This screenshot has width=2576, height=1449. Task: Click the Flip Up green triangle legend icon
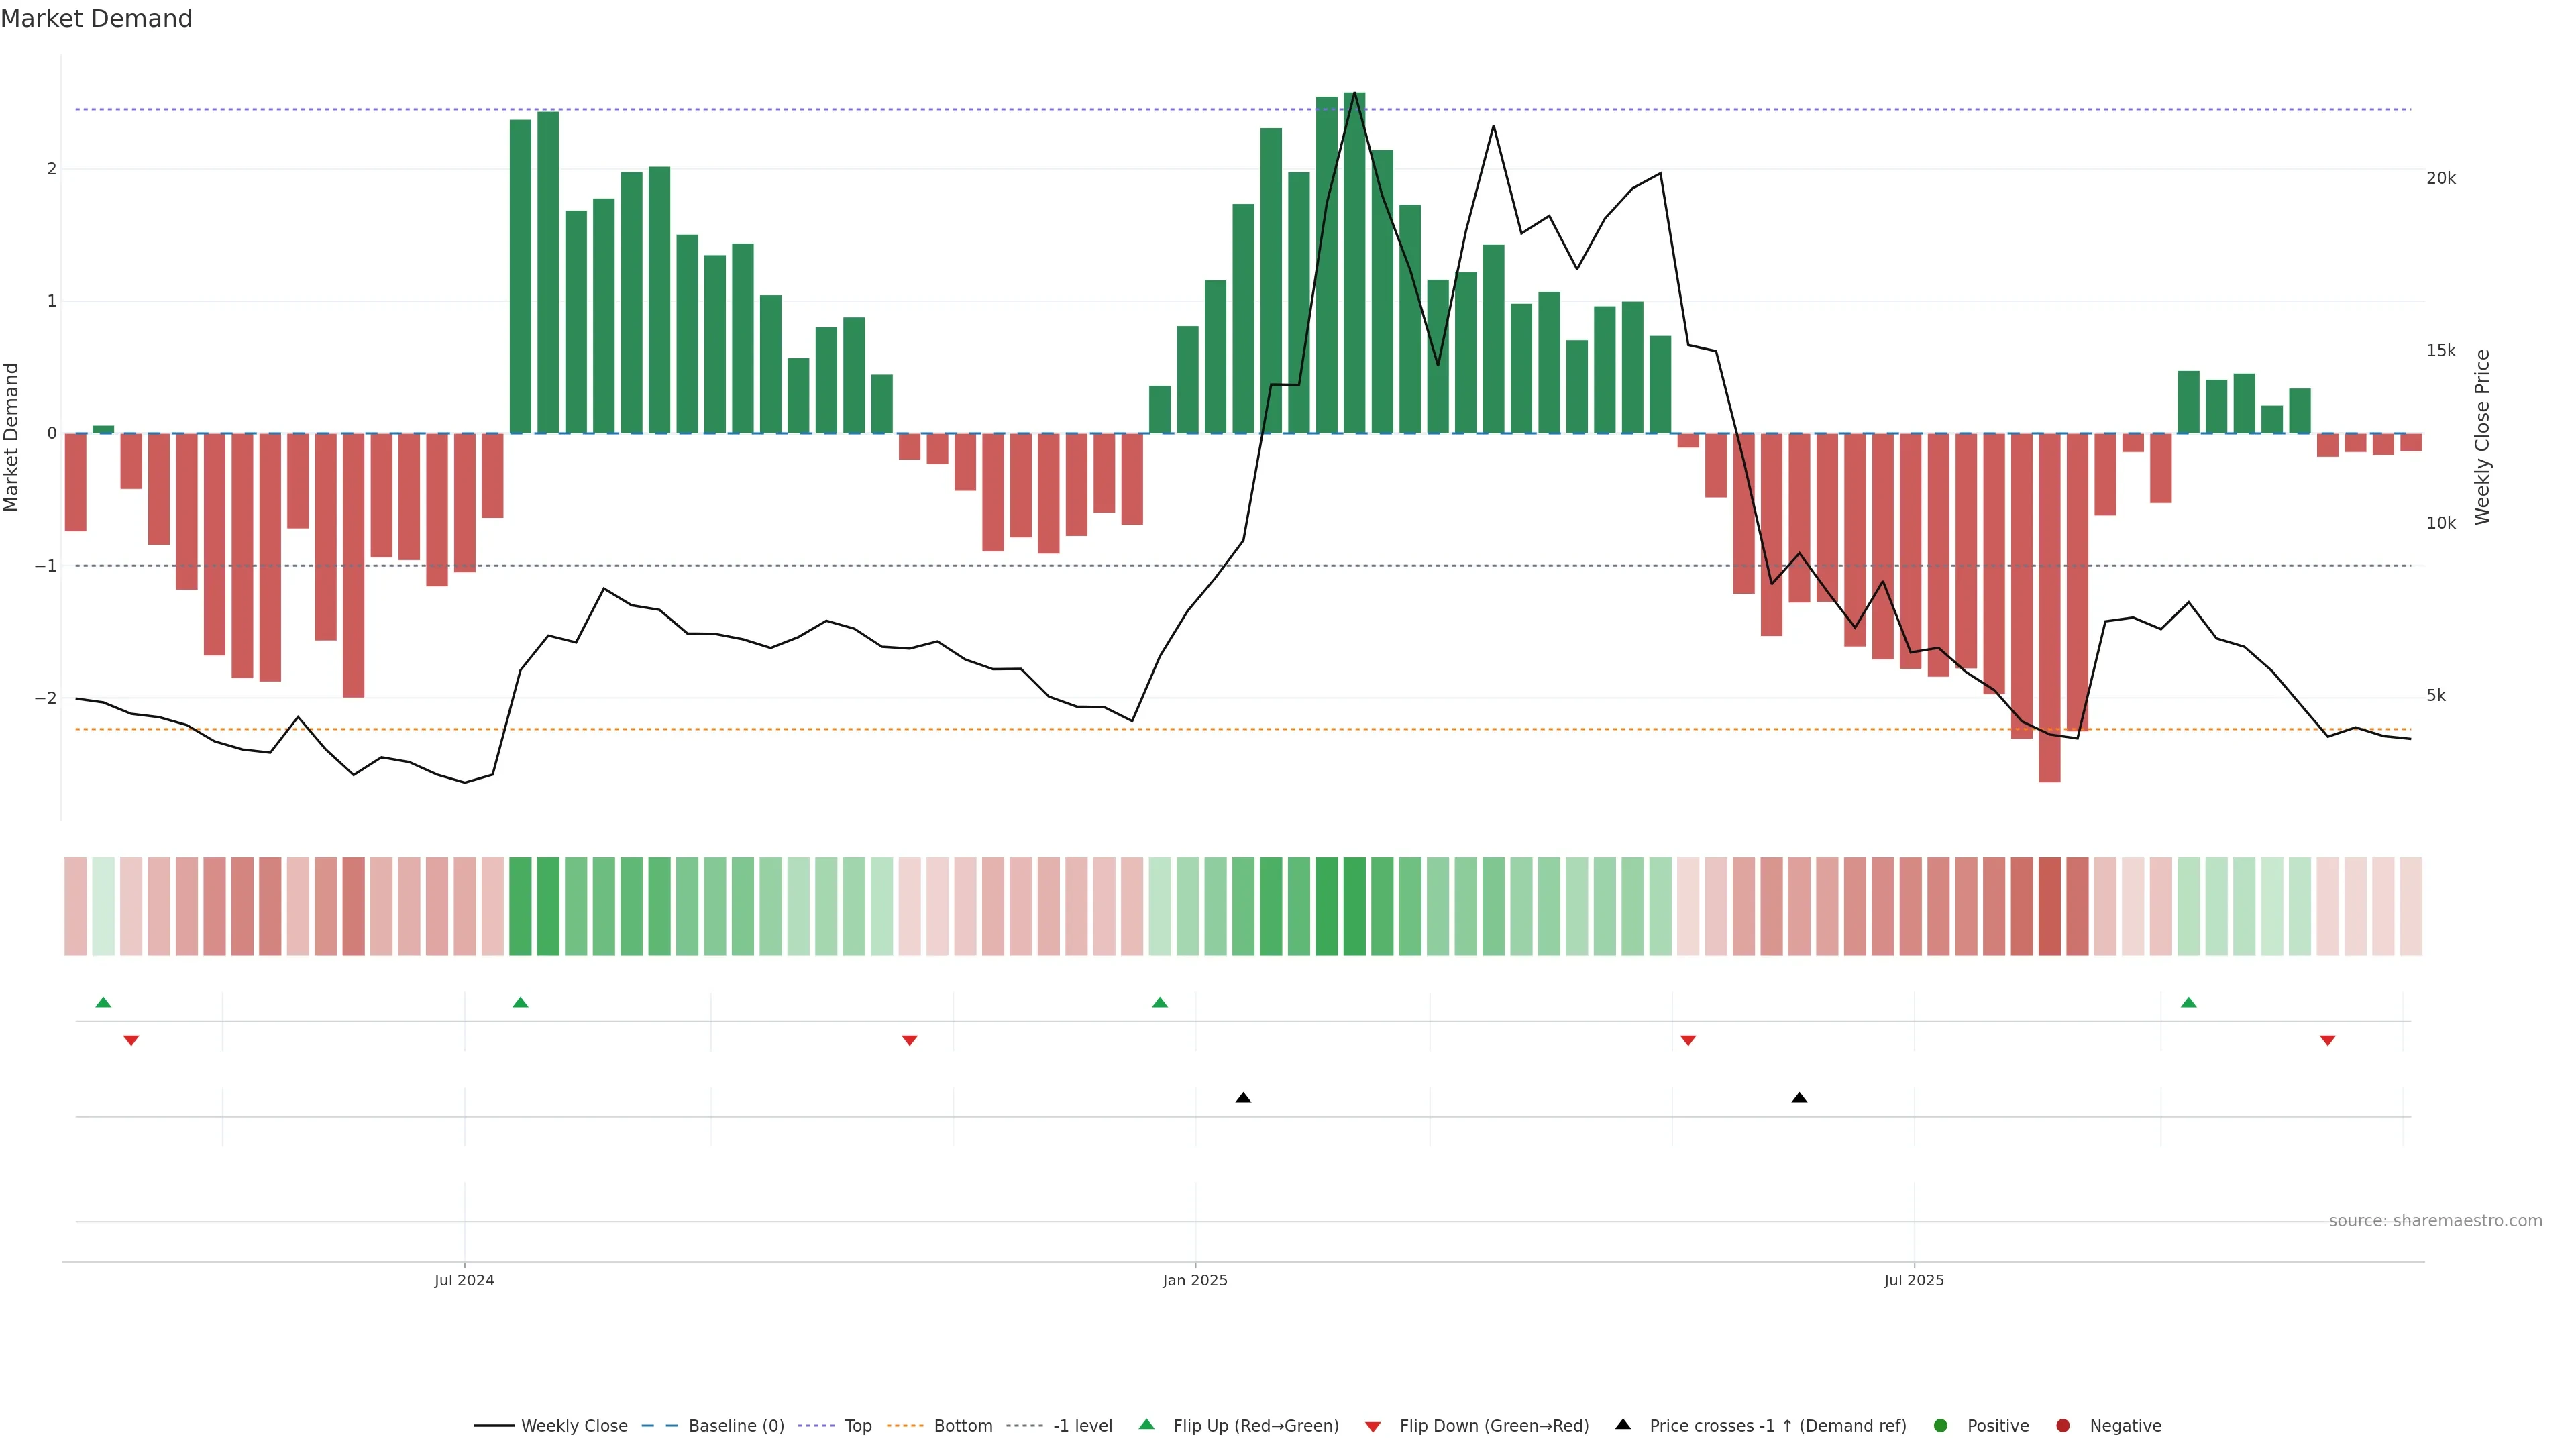point(1147,1424)
